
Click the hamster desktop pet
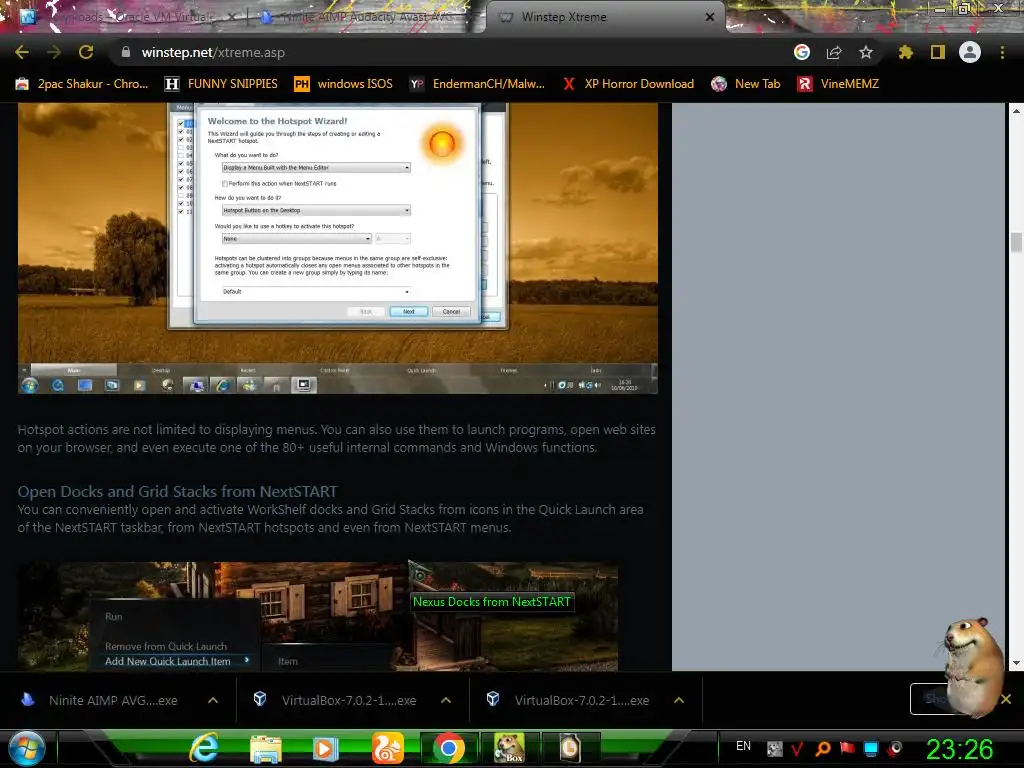(973, 666)
